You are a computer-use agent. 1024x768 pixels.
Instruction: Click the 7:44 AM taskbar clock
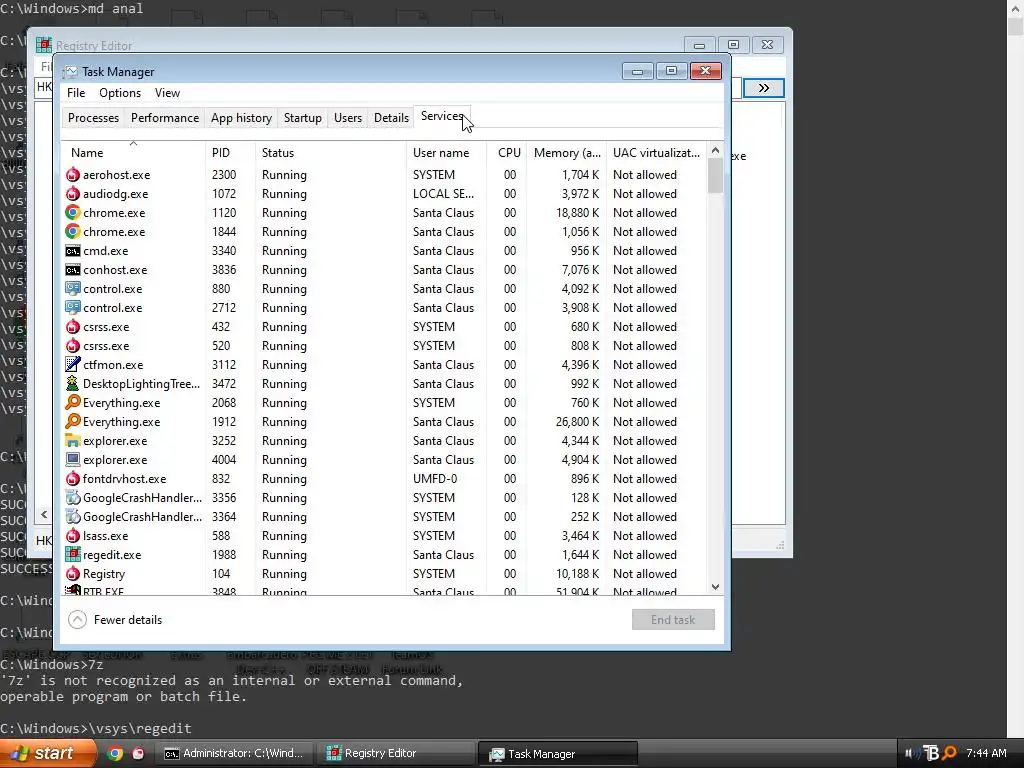pos(986,753)
